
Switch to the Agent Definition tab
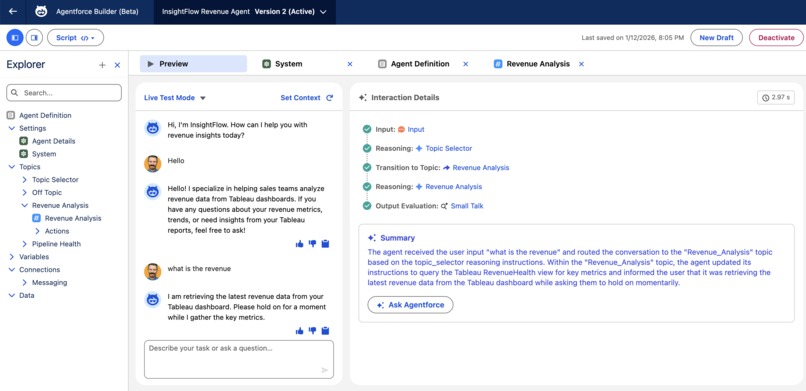tap(419, 64)
